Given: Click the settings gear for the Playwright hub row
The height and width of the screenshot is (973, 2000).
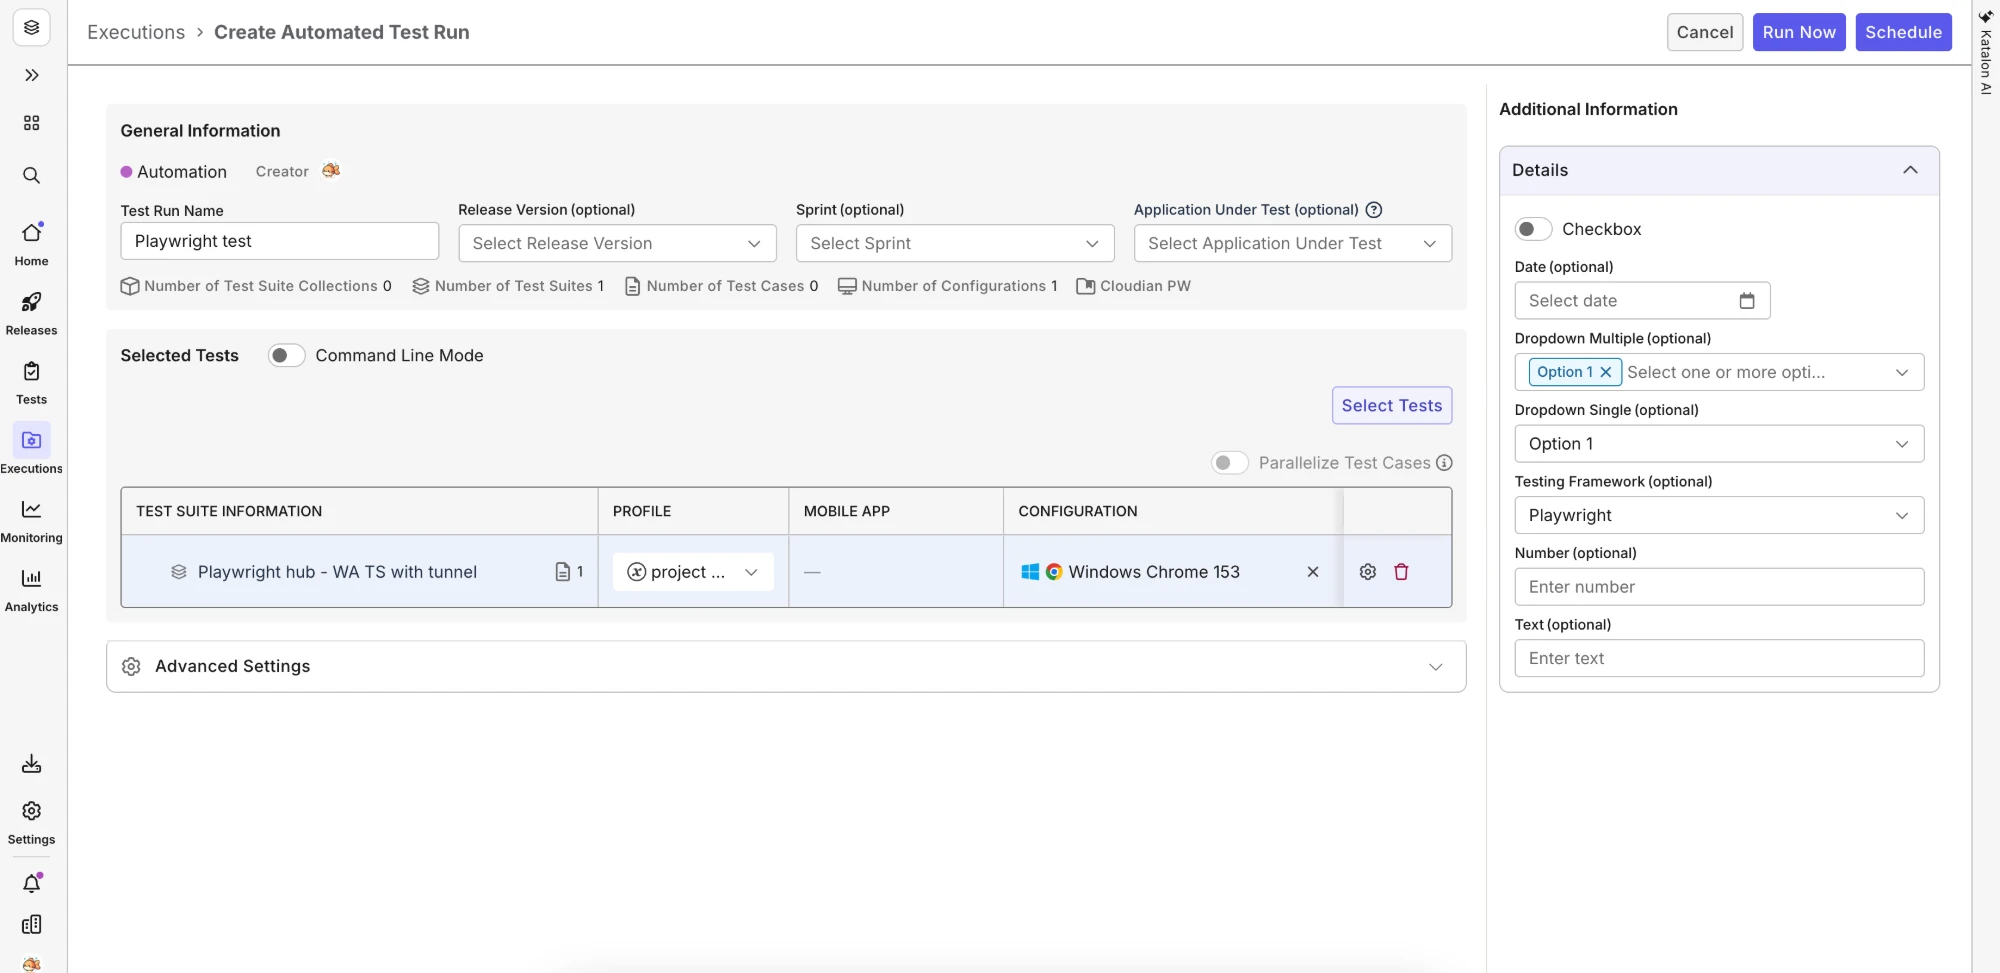Looking at the screenshot, I should pyautogui.click(x=1368, y=572).
